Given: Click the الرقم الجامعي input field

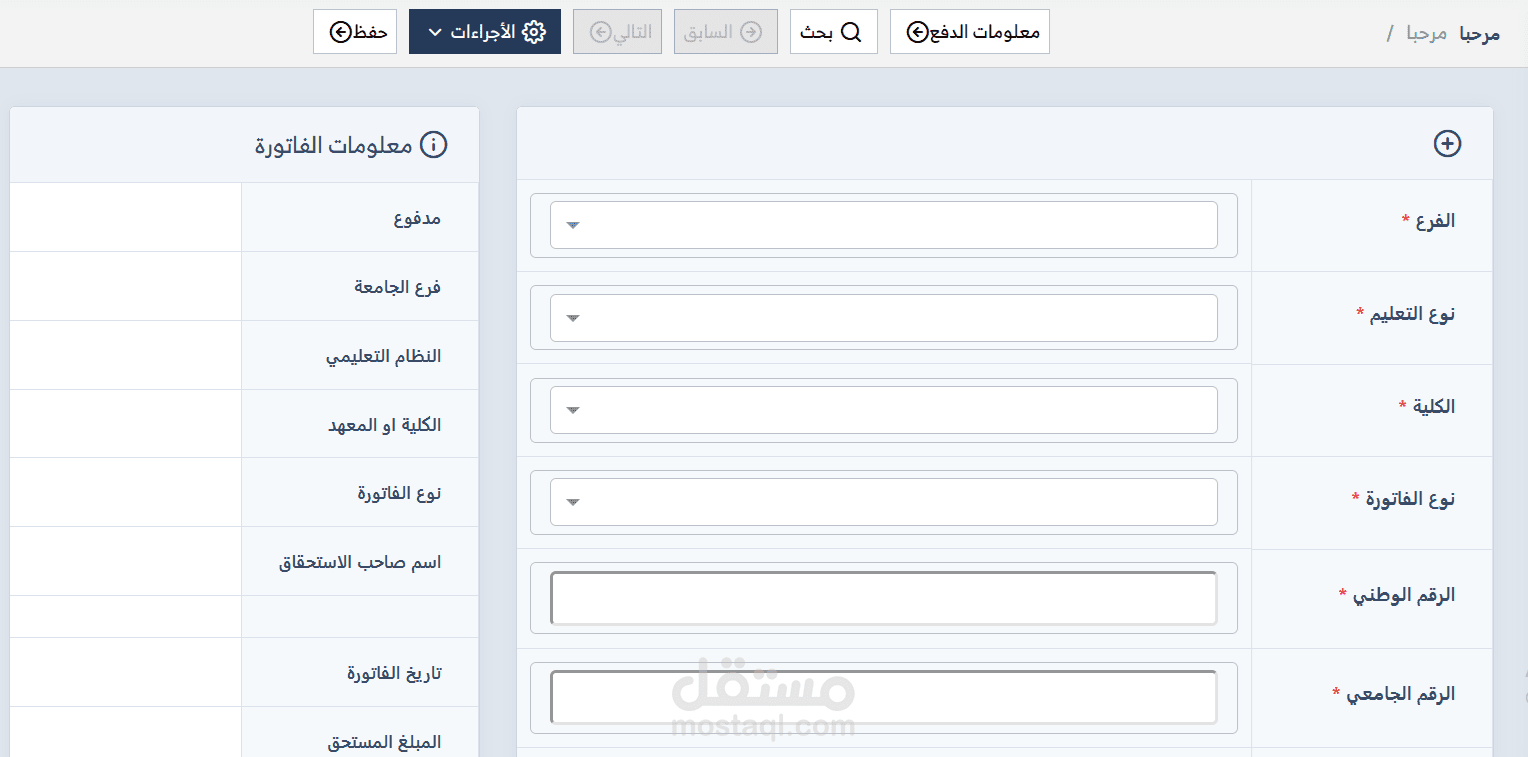Looking at the screenshot, I should click(884, 697).
